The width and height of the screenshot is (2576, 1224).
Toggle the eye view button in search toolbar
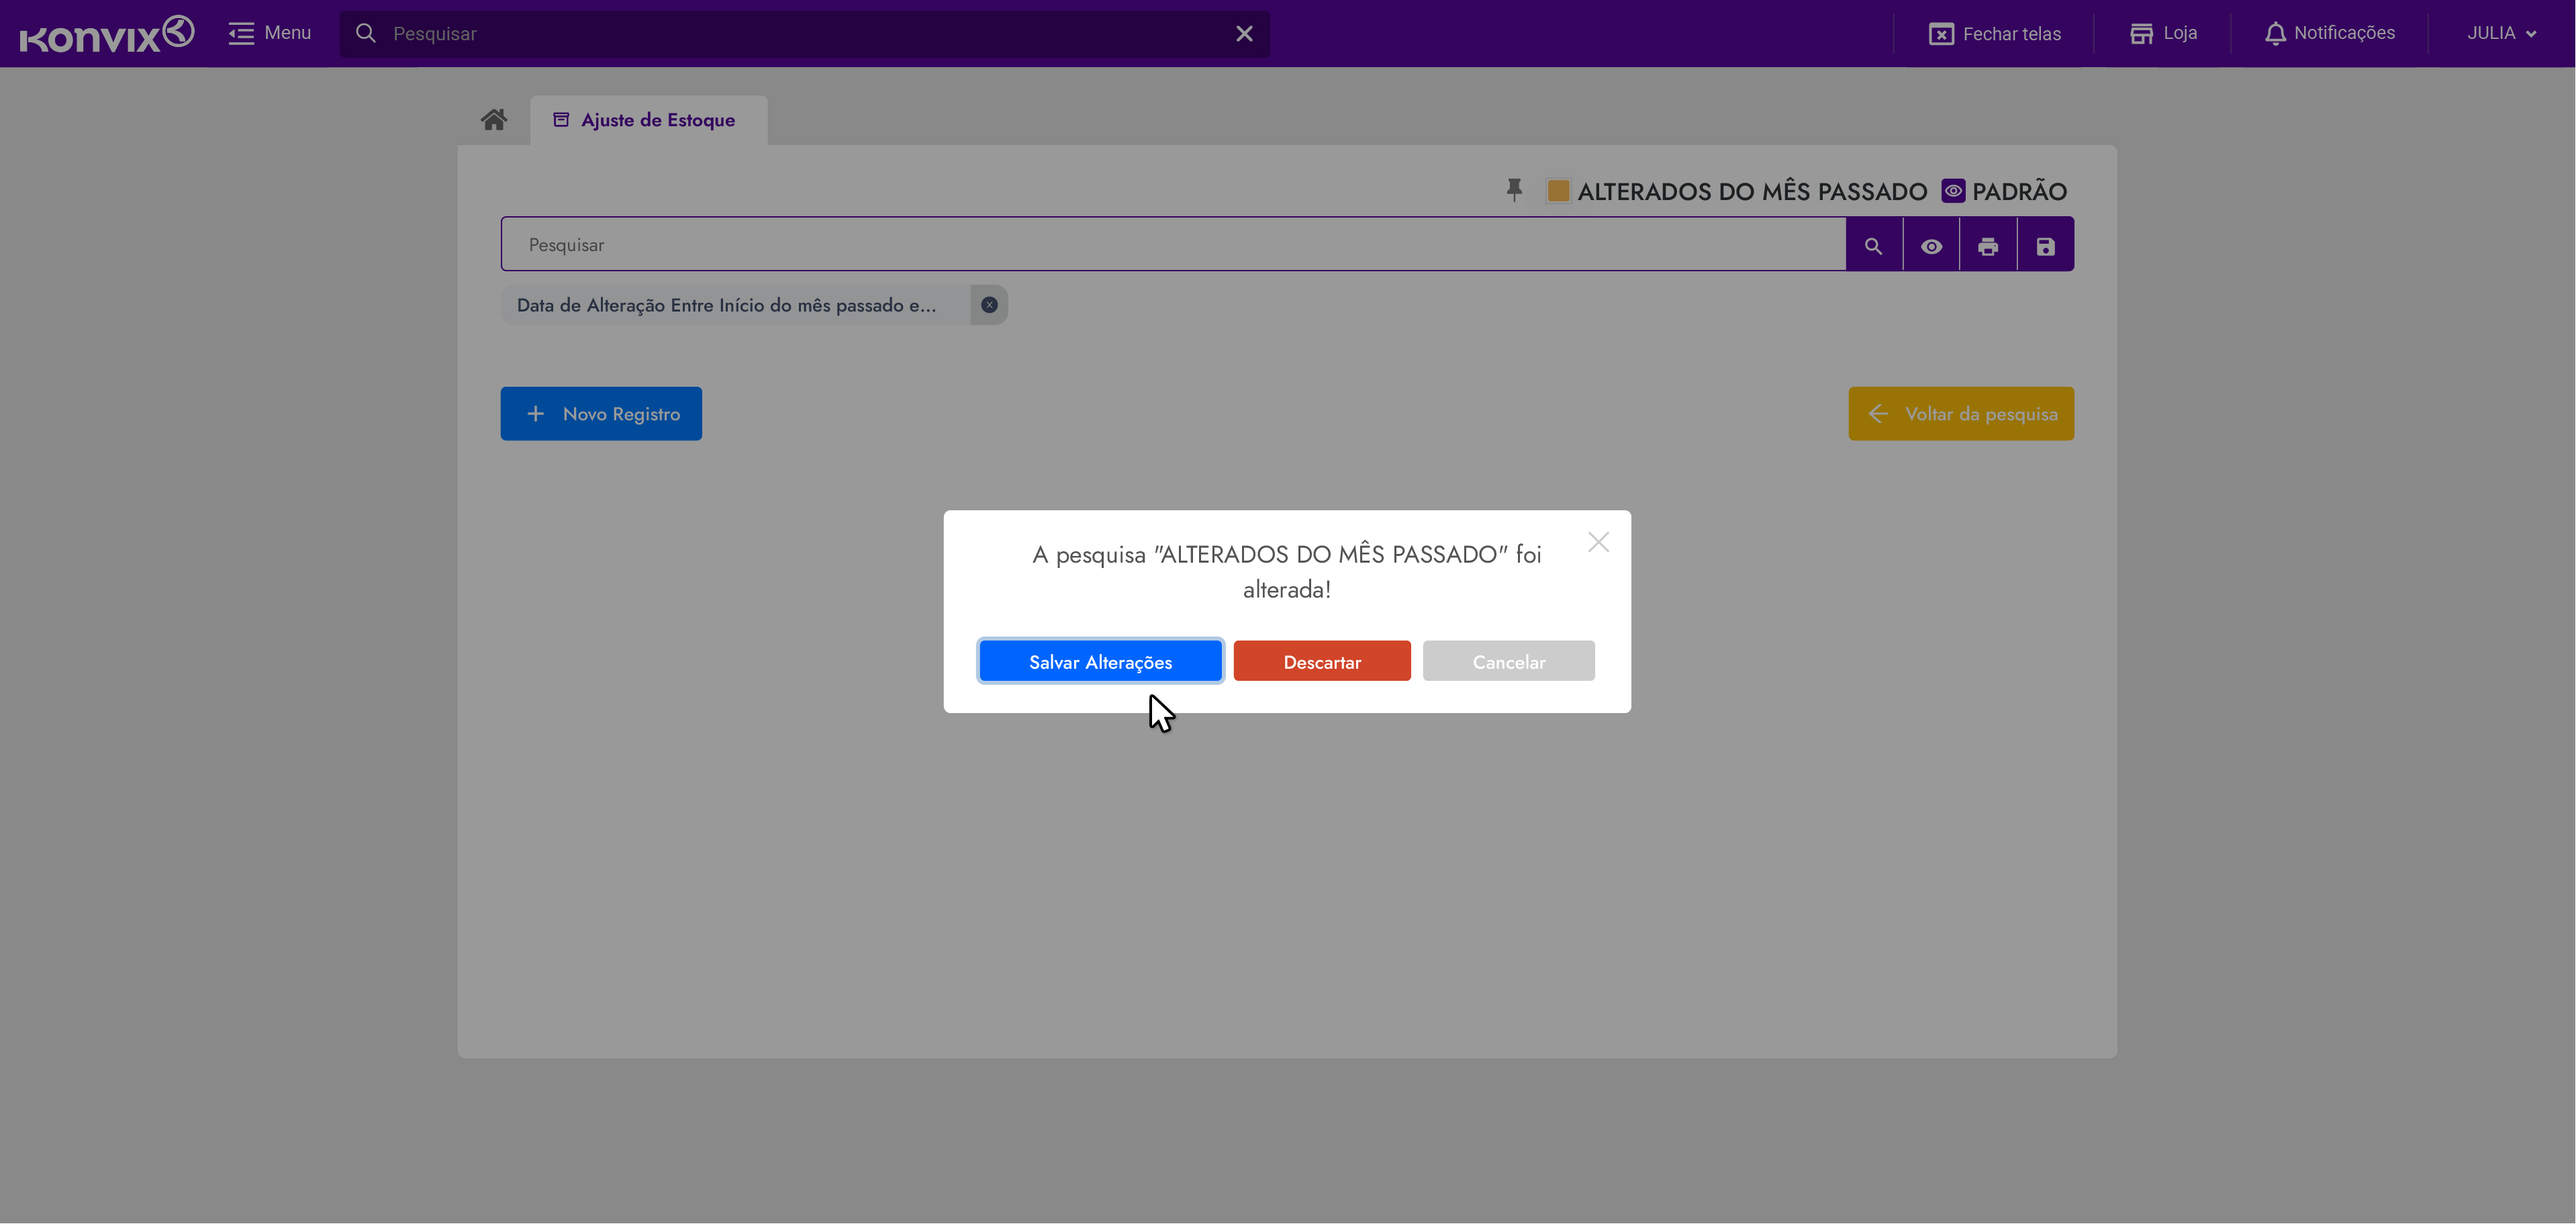point(1931,245)
